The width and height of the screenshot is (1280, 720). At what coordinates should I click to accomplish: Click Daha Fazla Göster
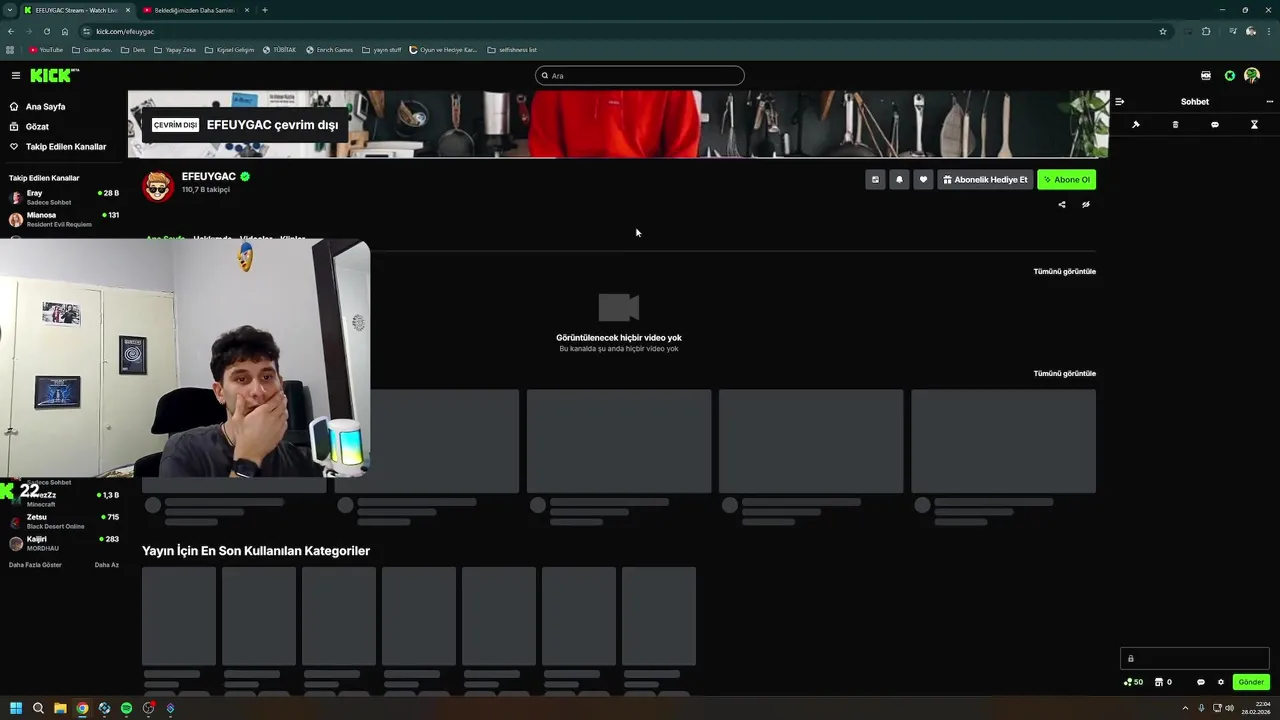point(35,565)
